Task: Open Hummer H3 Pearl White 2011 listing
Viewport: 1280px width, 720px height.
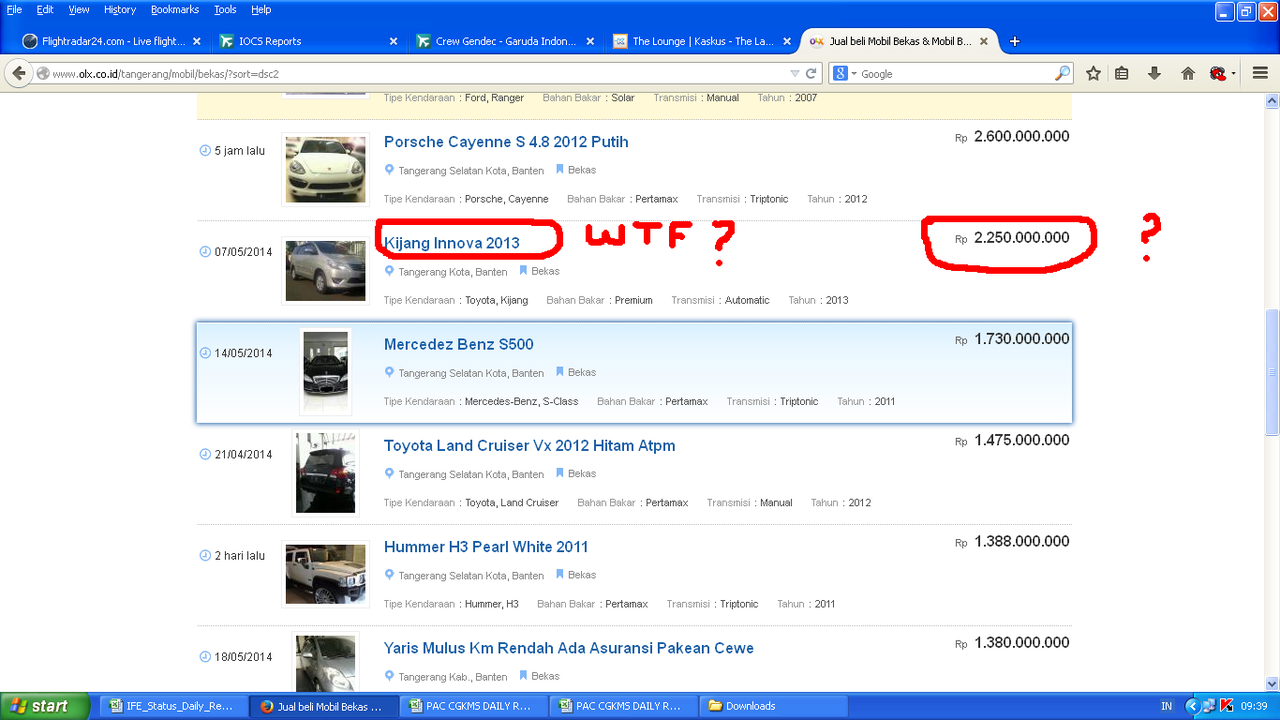Action: tap(486, 547)
